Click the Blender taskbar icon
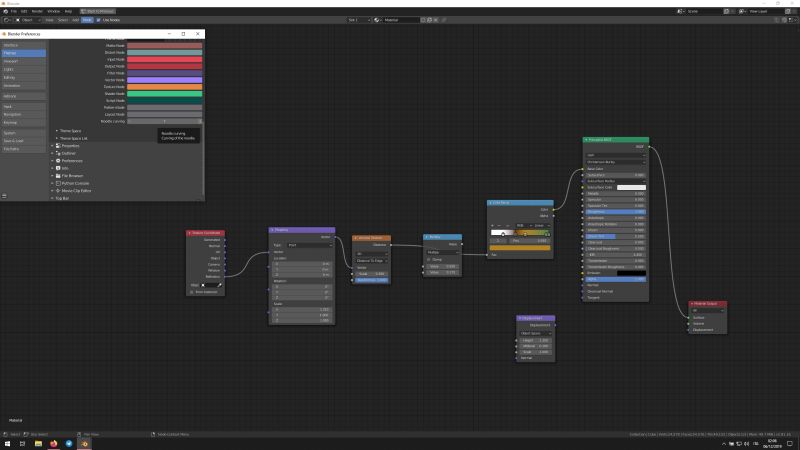 coord(85,444)
